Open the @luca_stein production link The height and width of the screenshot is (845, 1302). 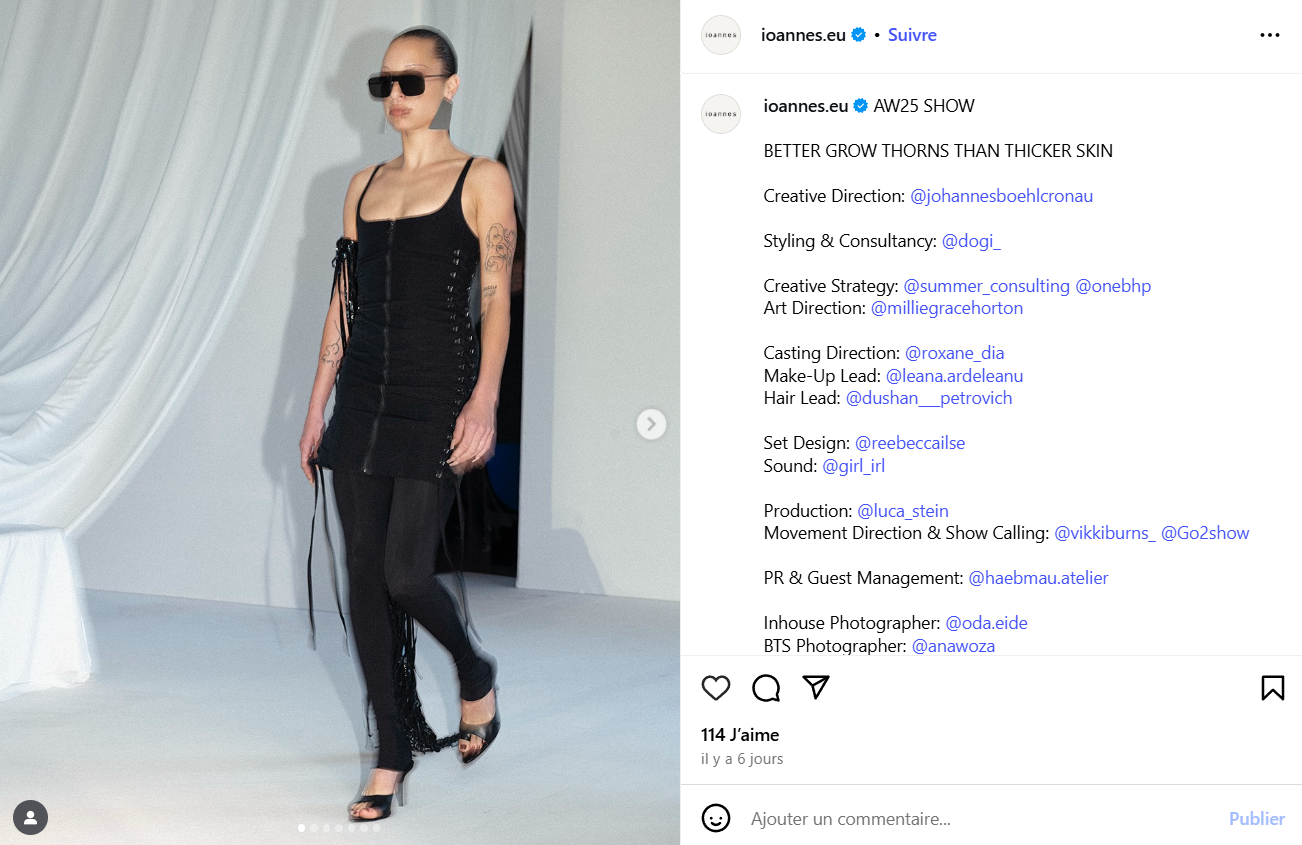(x=903, y=511)
